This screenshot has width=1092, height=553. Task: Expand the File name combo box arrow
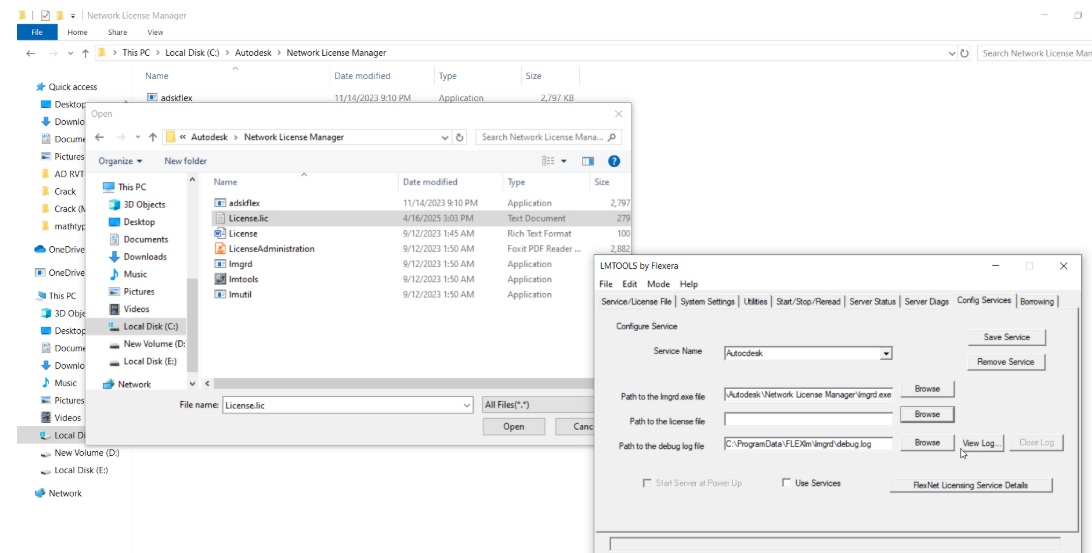coord(466,405)
